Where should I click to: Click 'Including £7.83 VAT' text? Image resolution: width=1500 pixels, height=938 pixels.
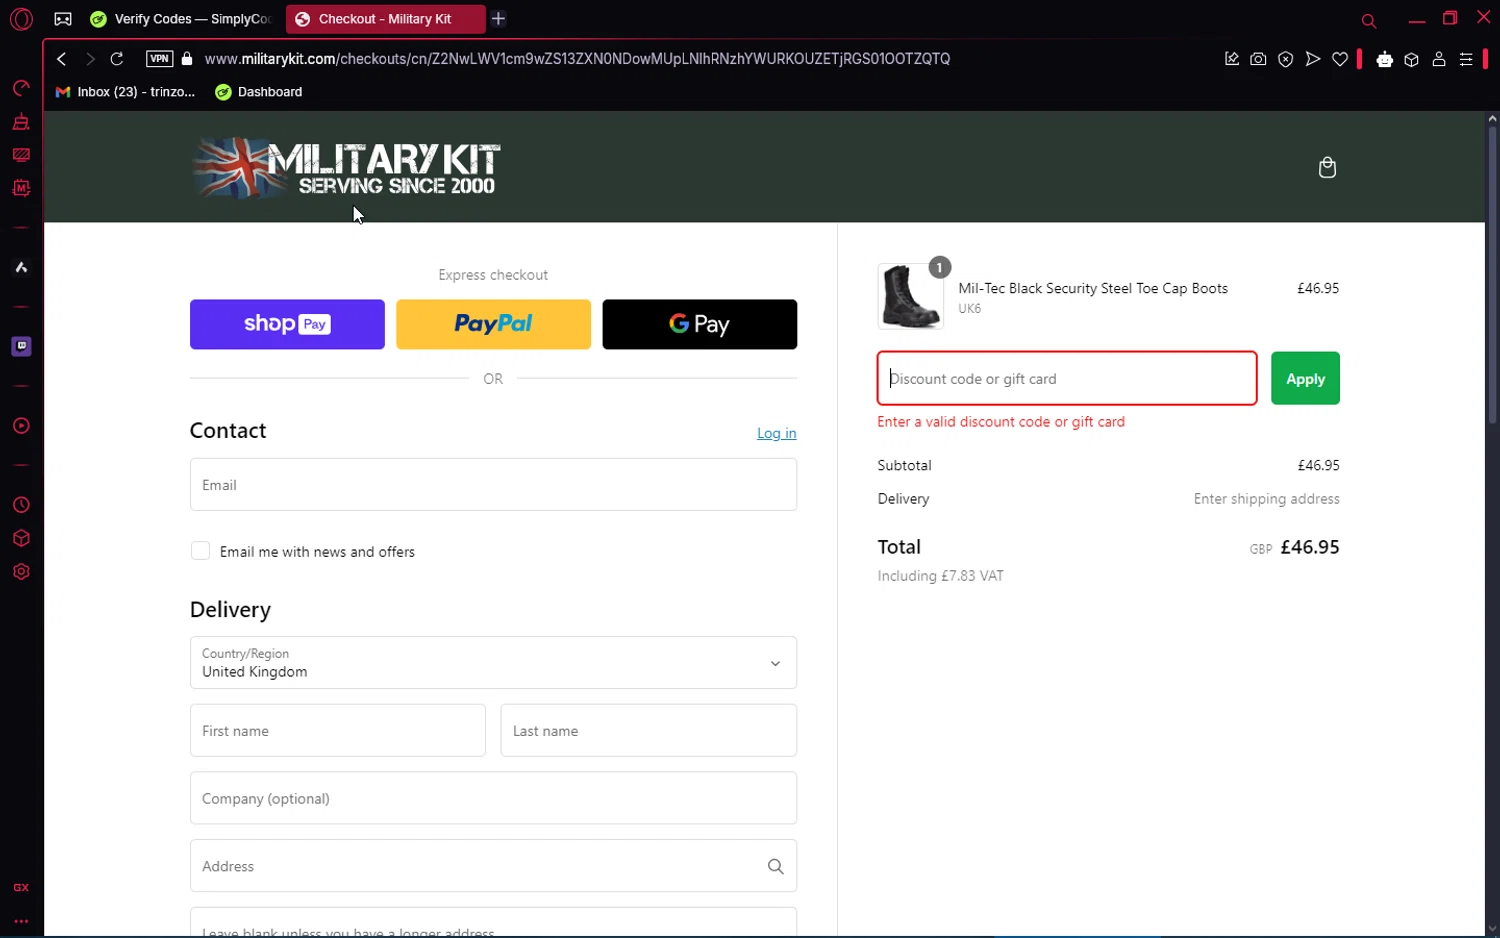tap(940, 576)
